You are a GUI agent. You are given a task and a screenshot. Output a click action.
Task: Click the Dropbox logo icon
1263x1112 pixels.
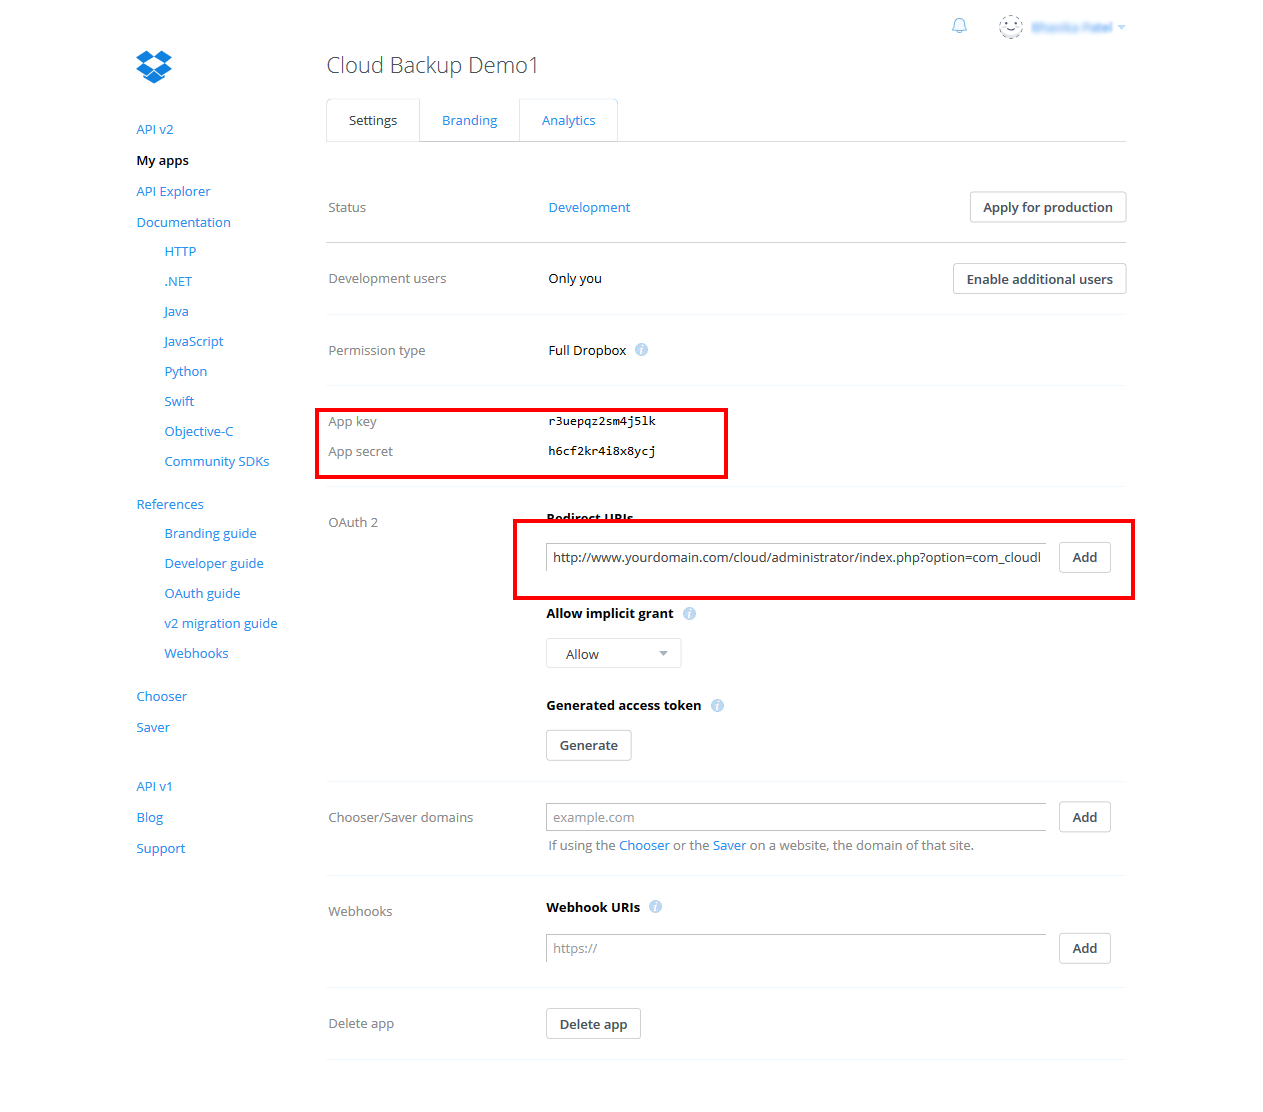click(154, 67)
